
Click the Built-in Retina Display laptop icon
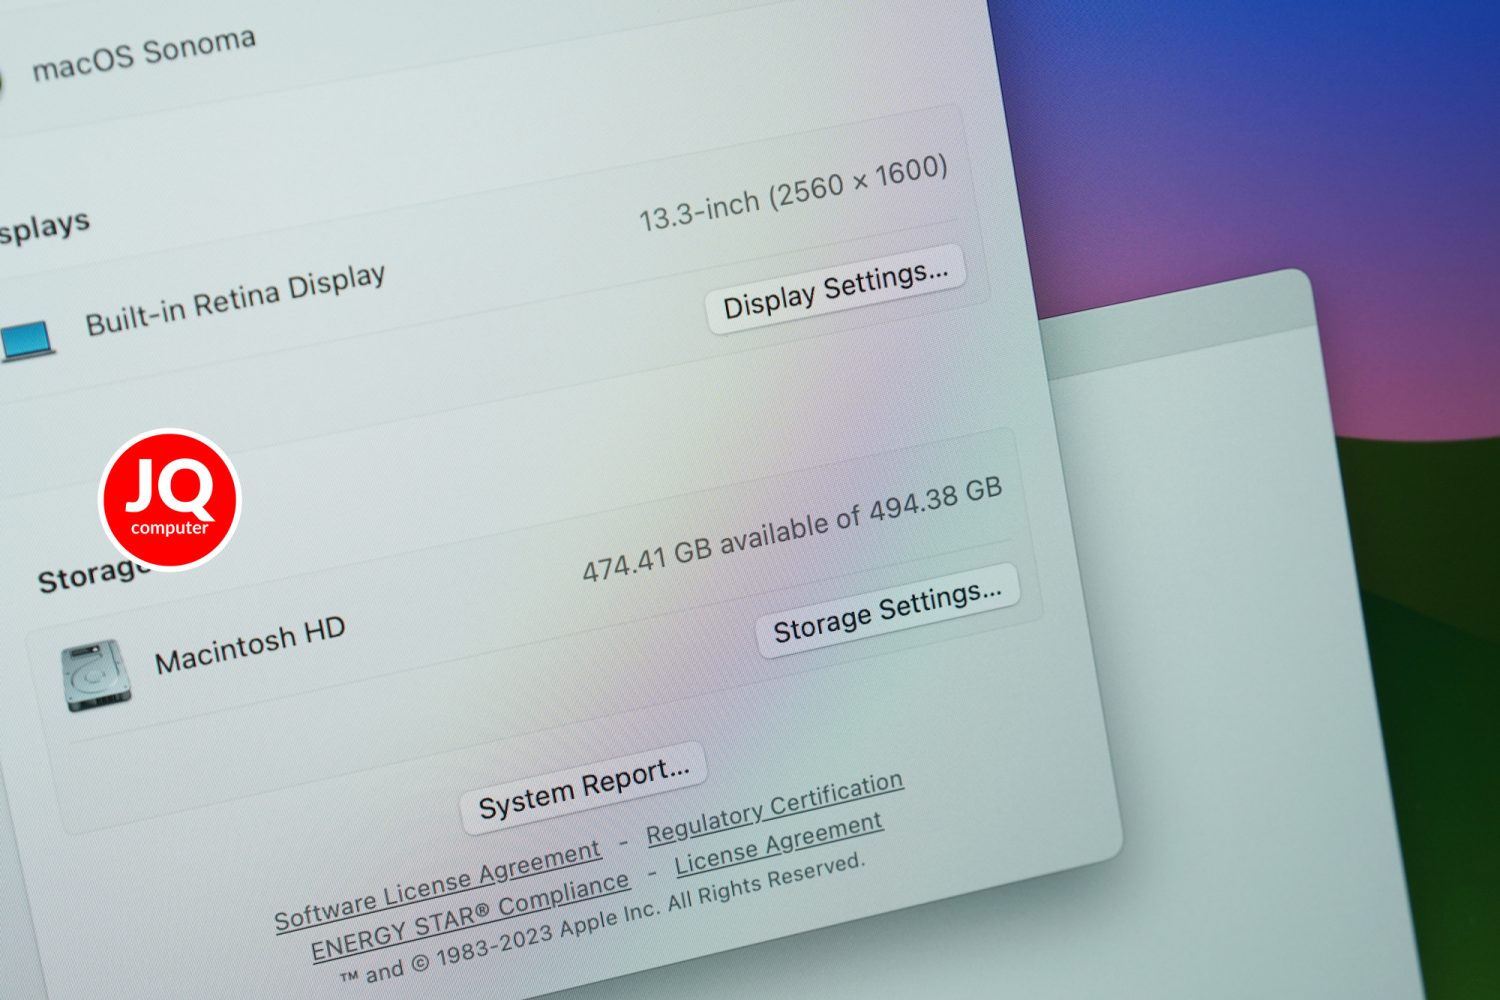point(27,341)
